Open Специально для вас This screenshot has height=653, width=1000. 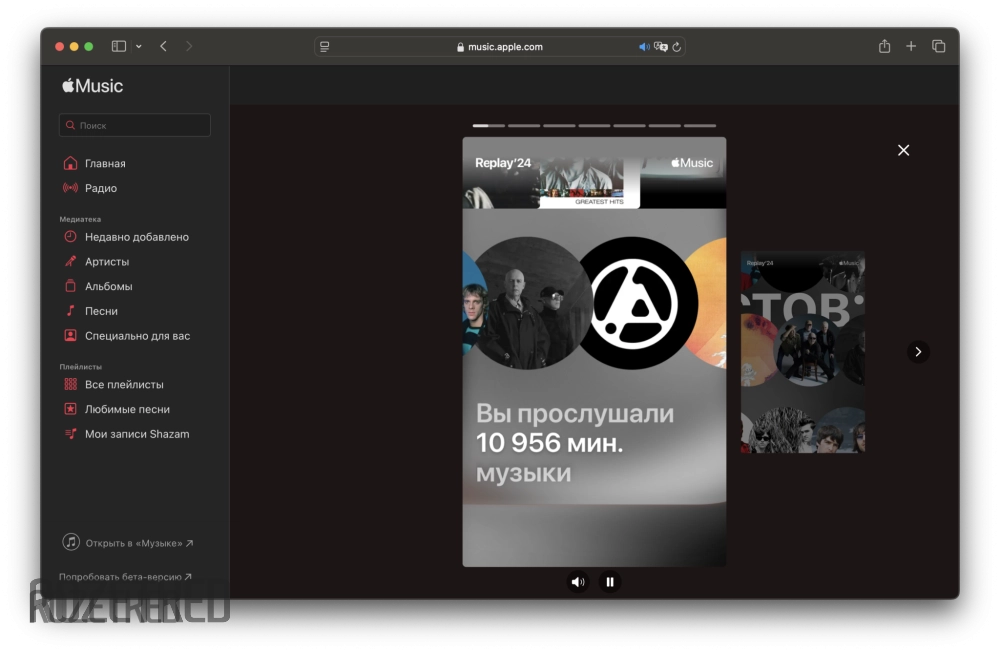point(137,336)
